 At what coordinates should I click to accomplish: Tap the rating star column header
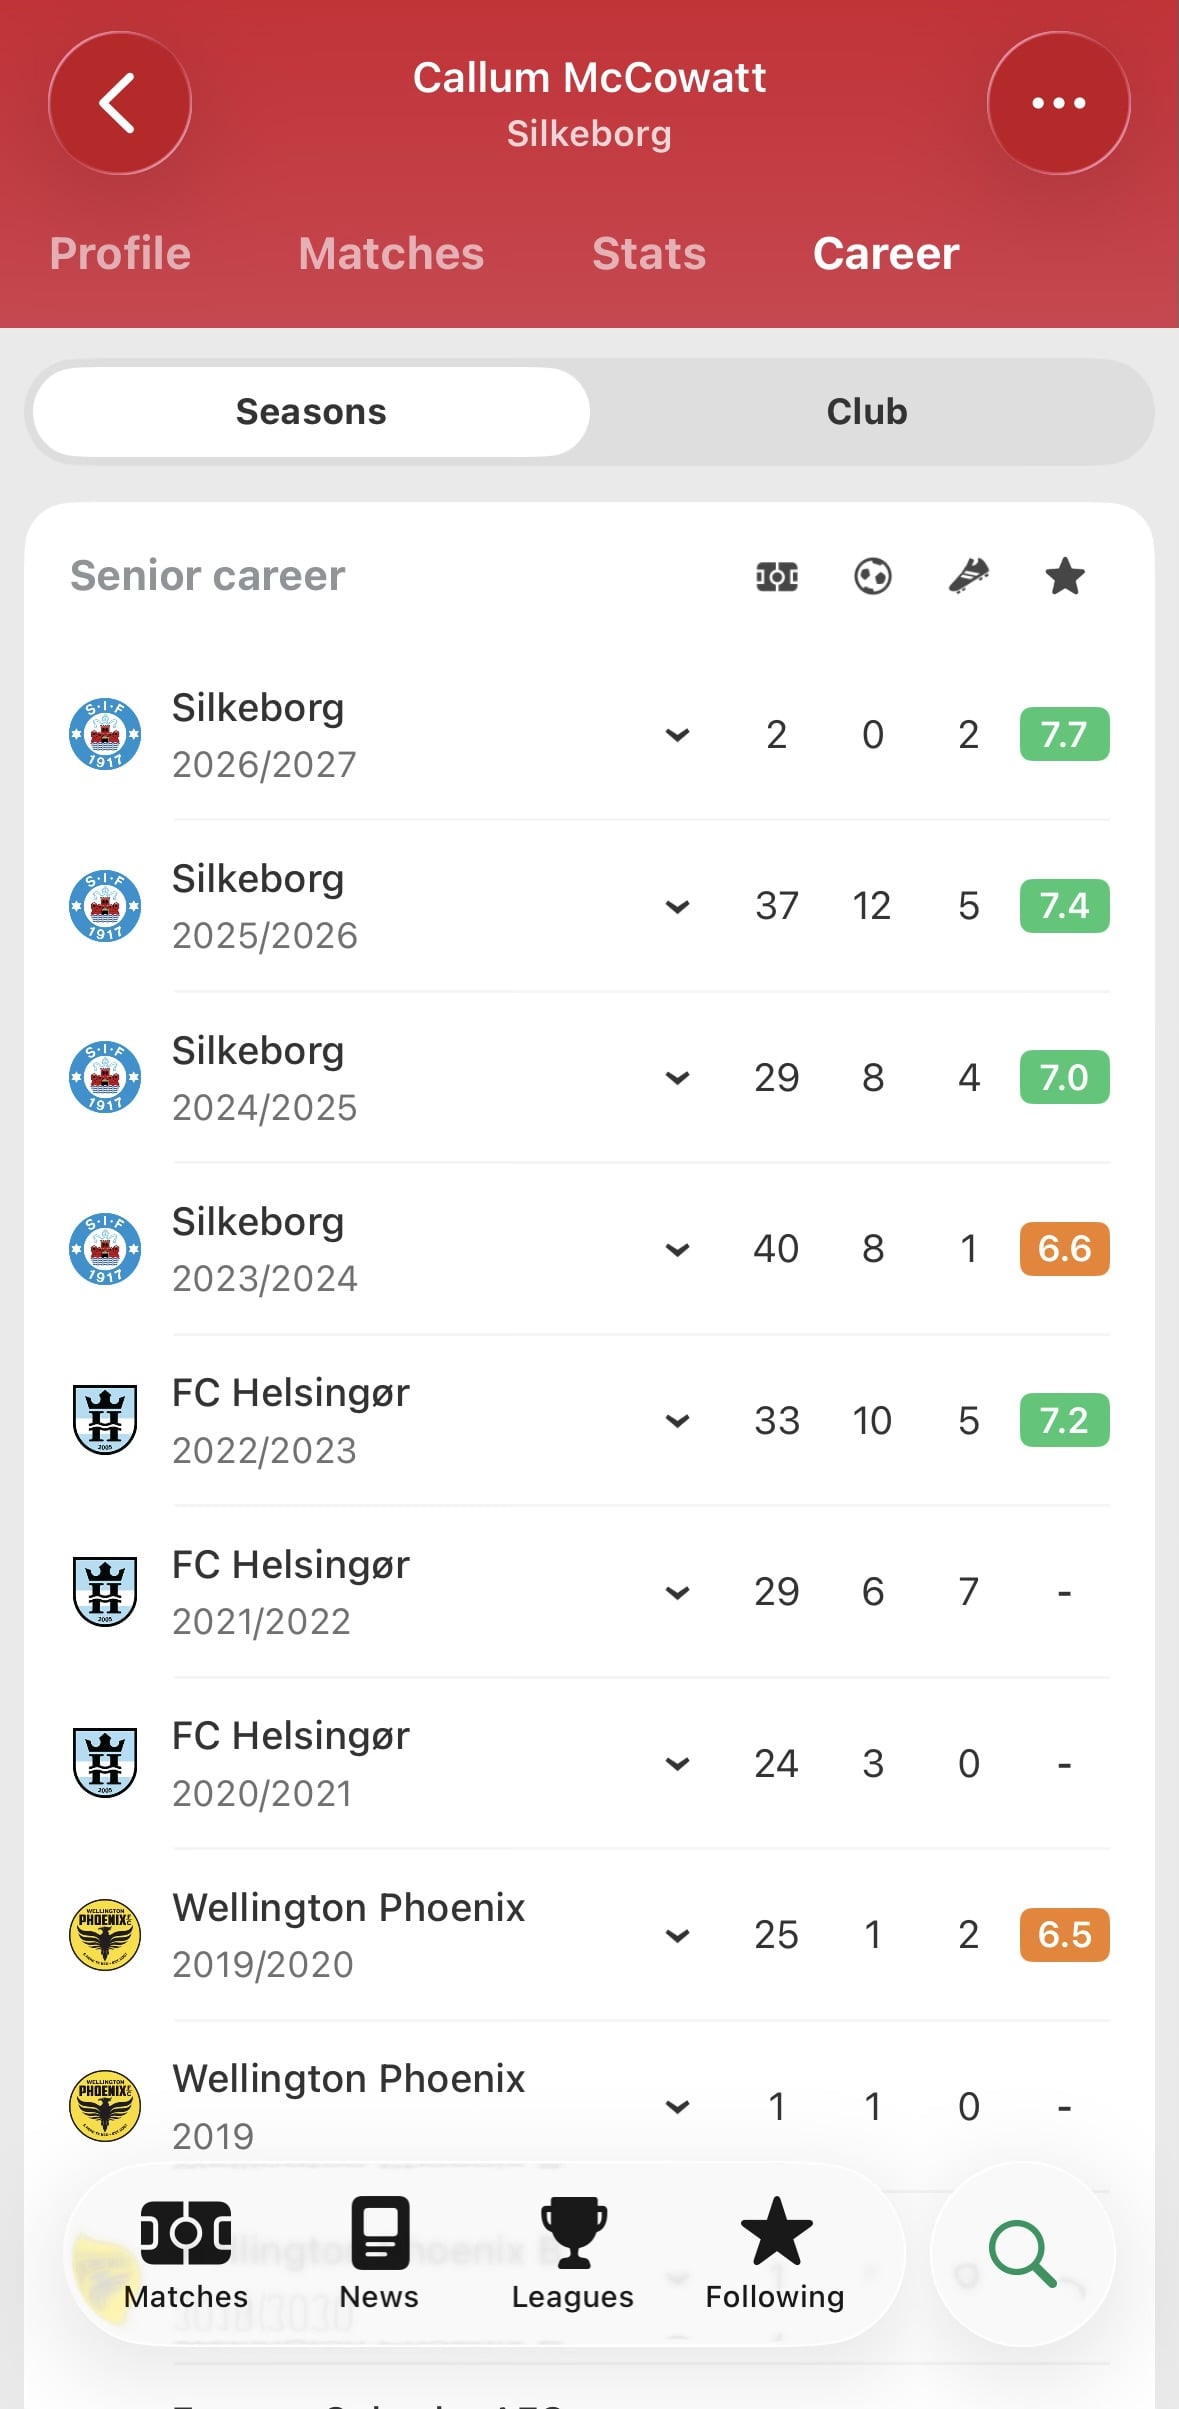coord(1064,576)
